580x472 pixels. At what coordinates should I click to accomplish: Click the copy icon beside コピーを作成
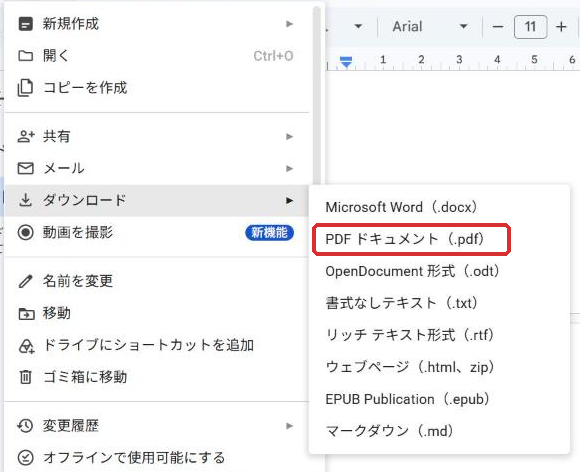[x=26, y=88]
